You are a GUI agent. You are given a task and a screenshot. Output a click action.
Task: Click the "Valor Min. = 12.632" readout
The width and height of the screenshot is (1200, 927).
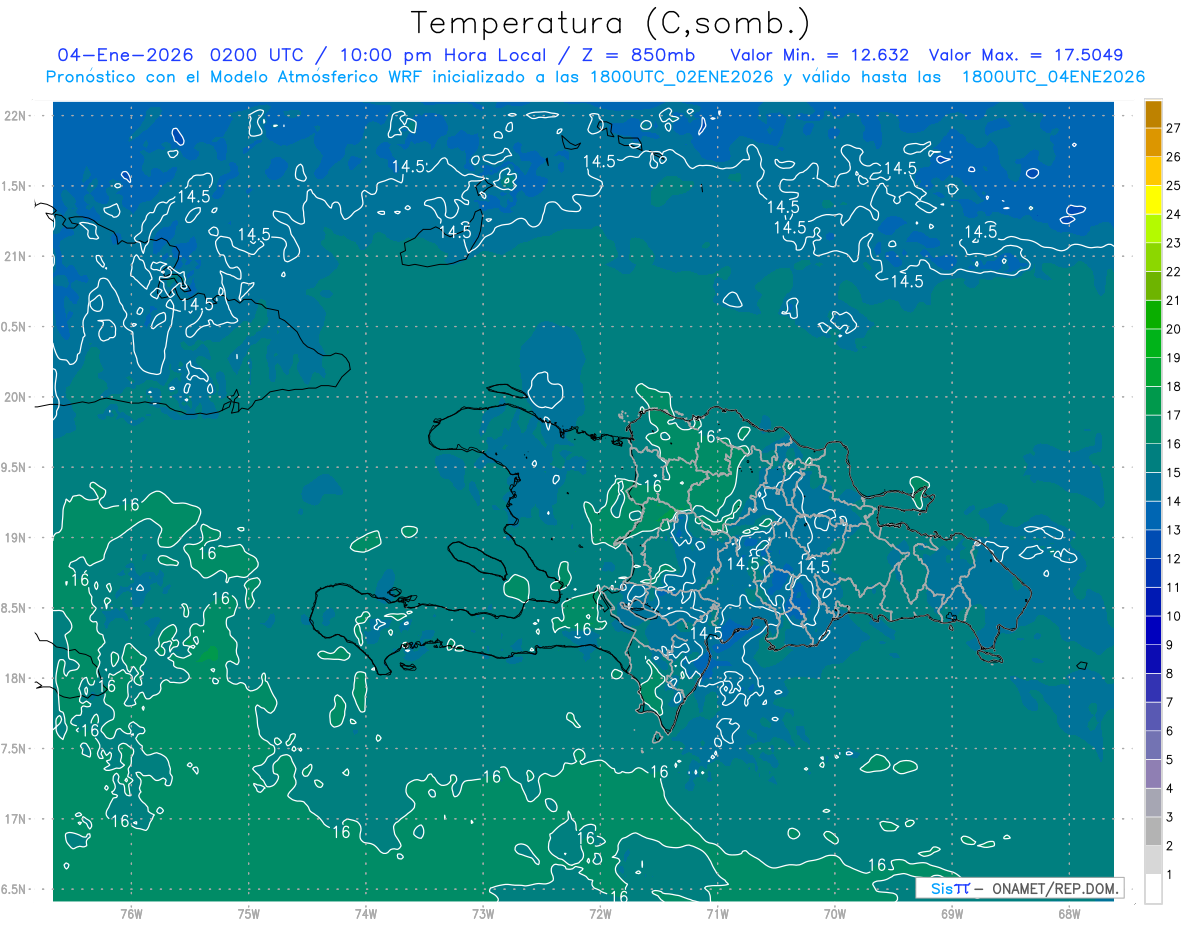click(x=820, y=55)
